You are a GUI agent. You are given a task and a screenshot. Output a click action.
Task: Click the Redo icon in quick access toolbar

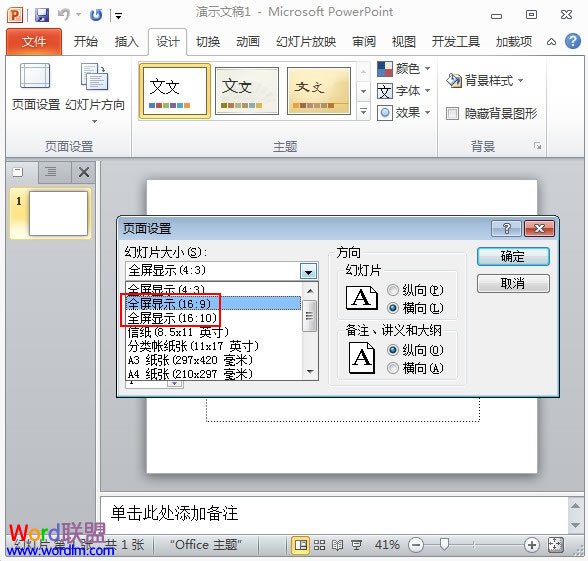tap(96, 15)
